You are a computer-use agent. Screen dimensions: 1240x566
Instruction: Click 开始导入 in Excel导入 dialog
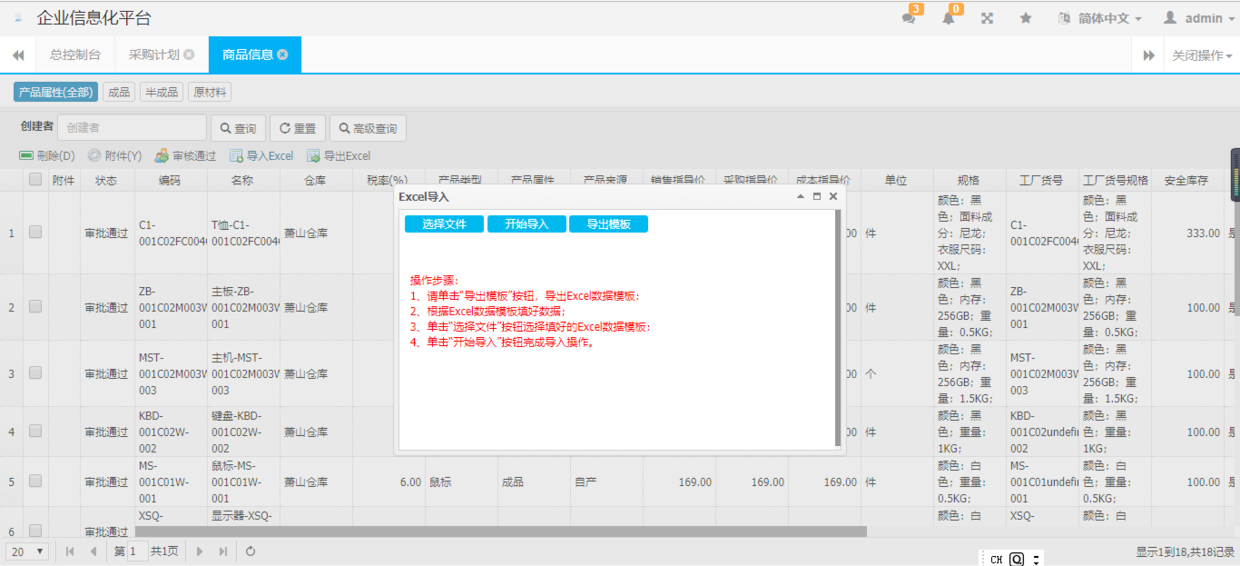[526, 224]
